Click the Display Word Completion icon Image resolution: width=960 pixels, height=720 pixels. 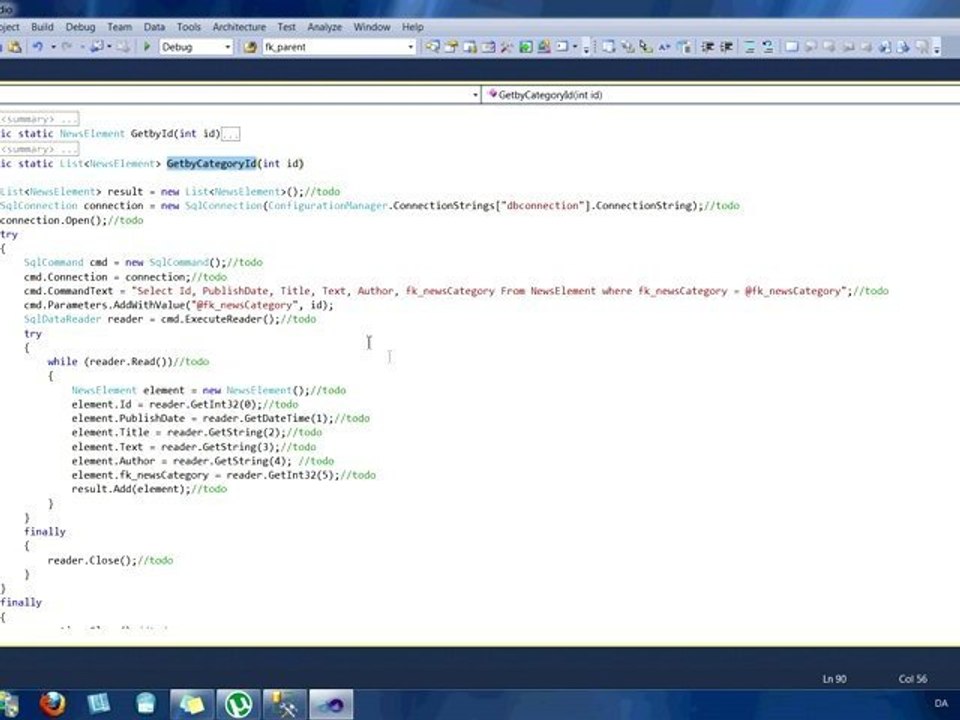(x=664, y=47)
